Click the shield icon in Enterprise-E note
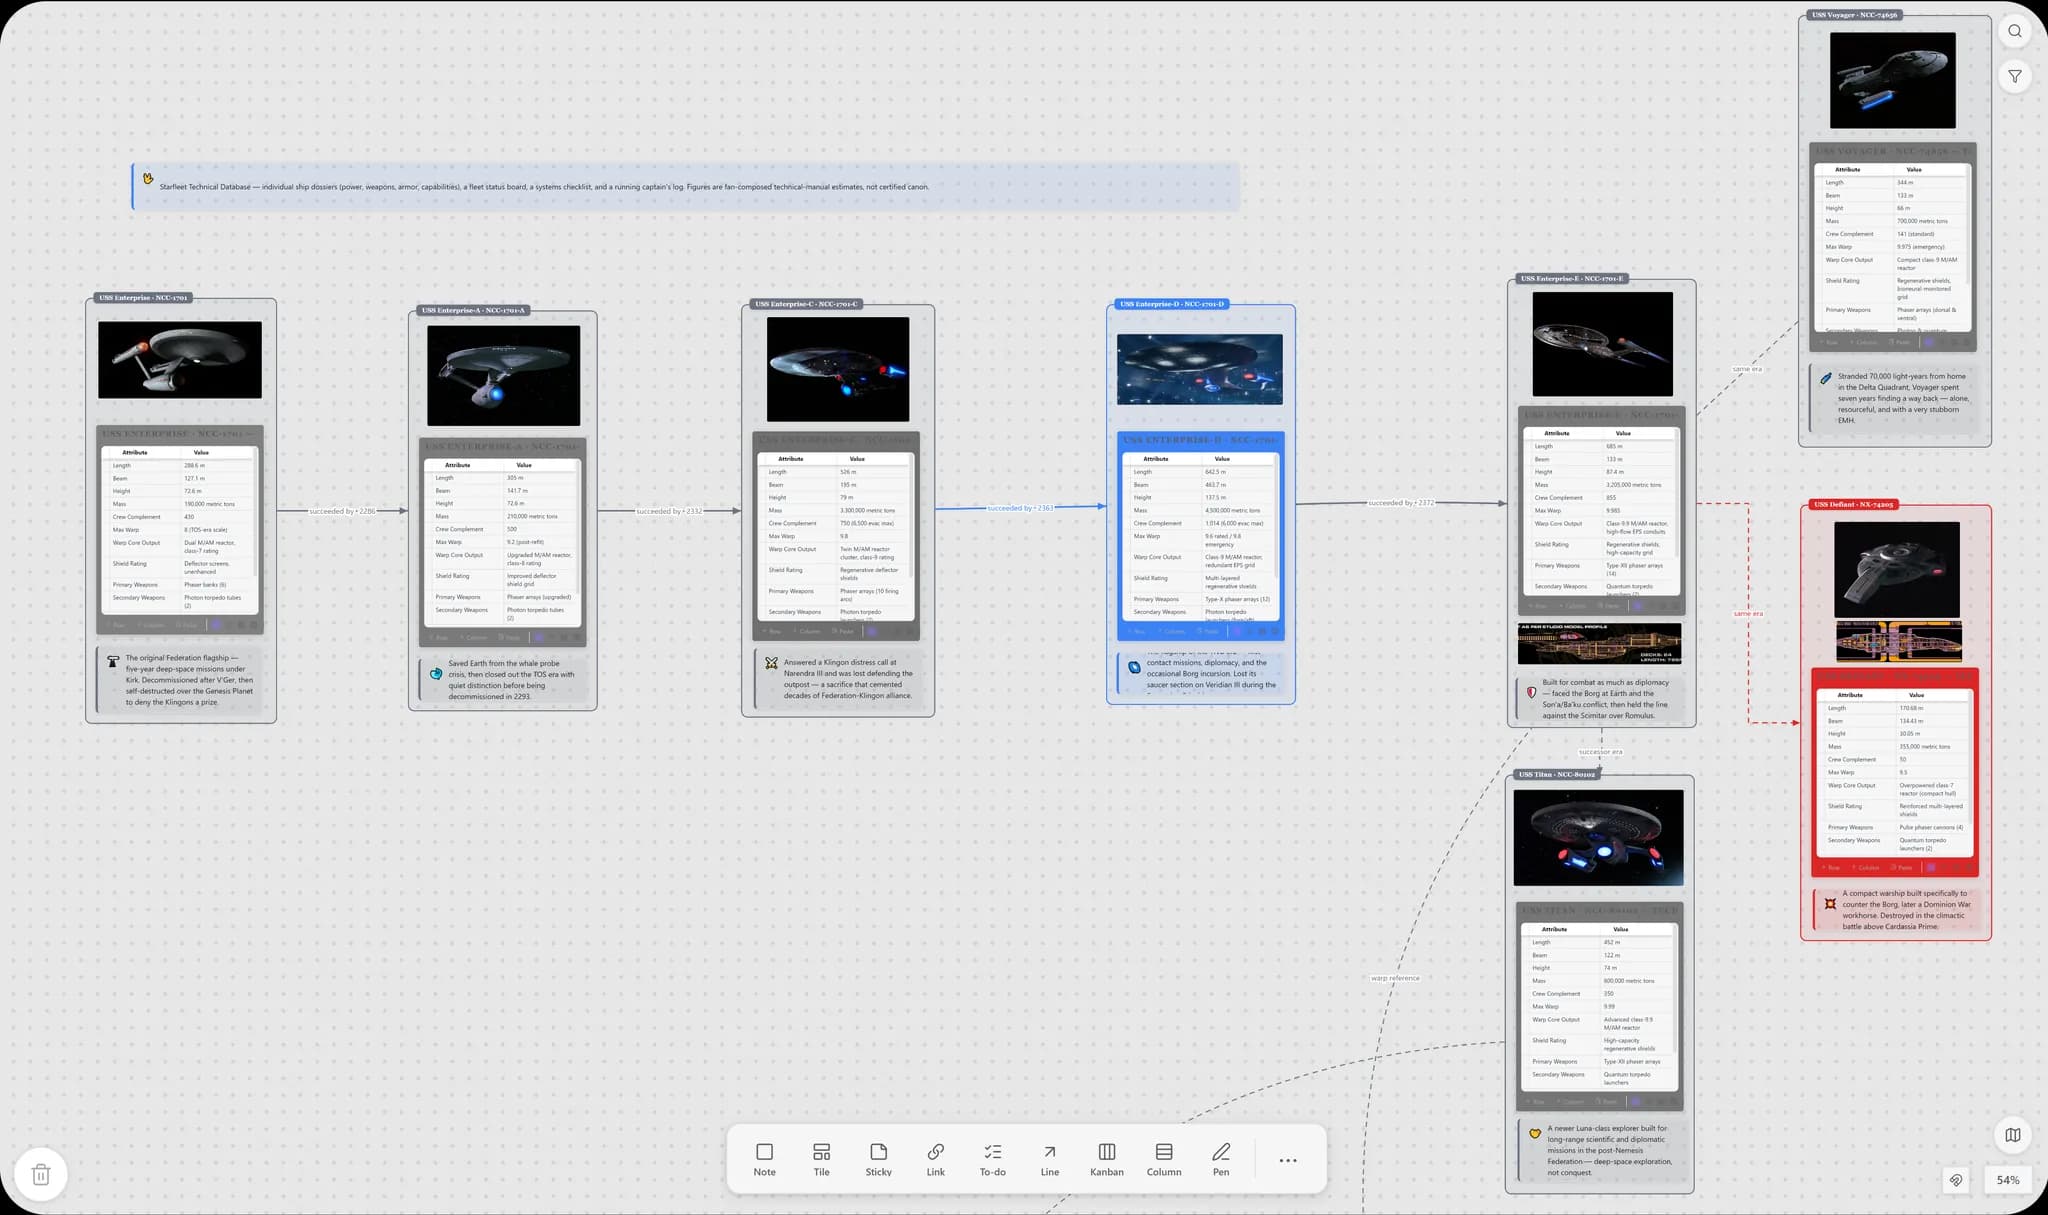The height and width of the screenshot is (1215, 2048). coord(1531,692)
